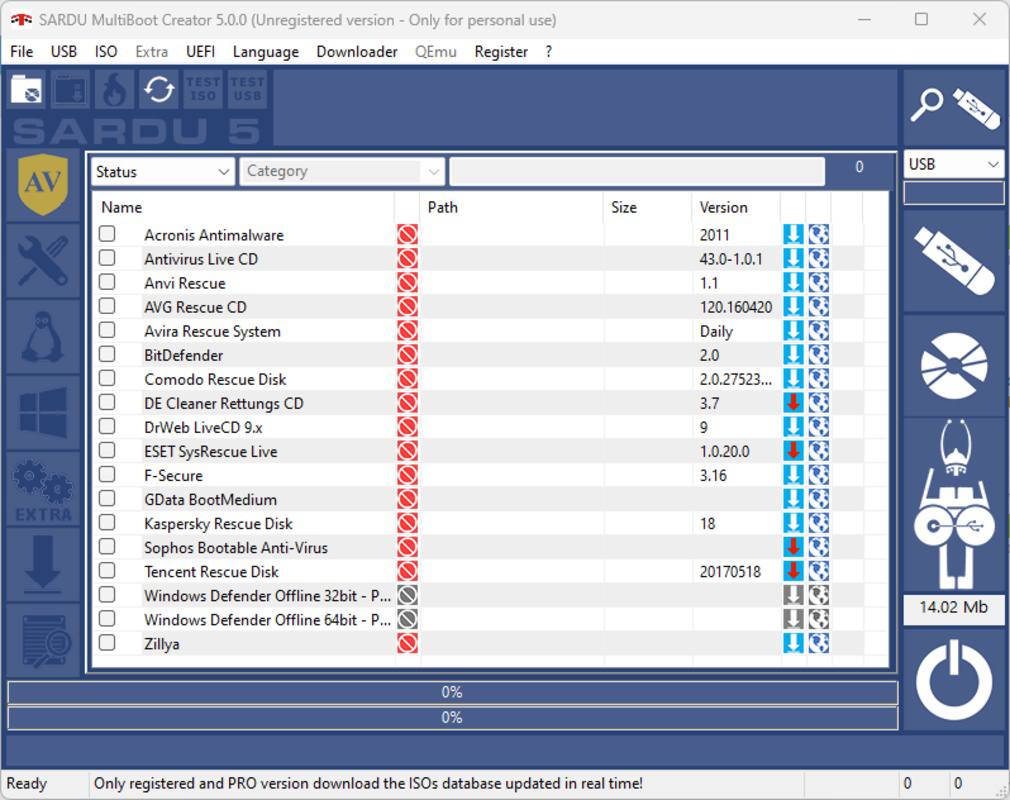The width and height of the screenshot is (1010, 800).
Task: Open the Status dropdown filter
Action: [x=162, y=172]
